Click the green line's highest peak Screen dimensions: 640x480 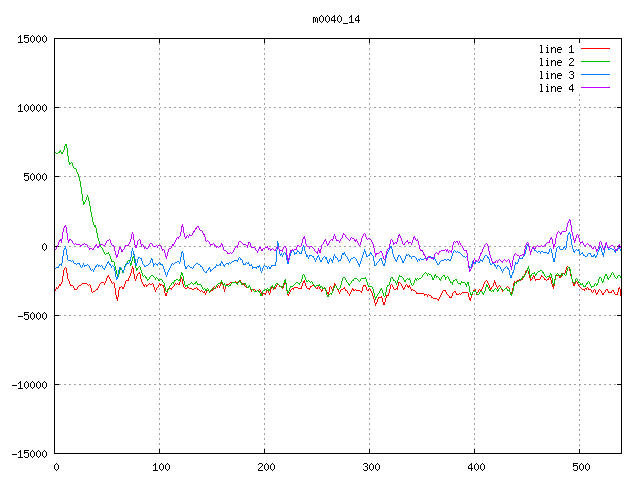click(66, 145)
